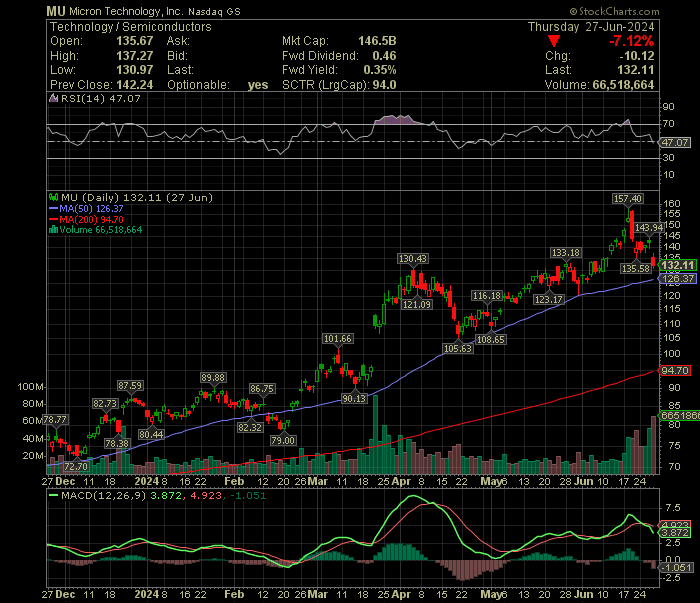Image resolution: width=700 pixels, height=603 pixels.
Task: Click the 89.88 price label
Action: click(213, 378)
